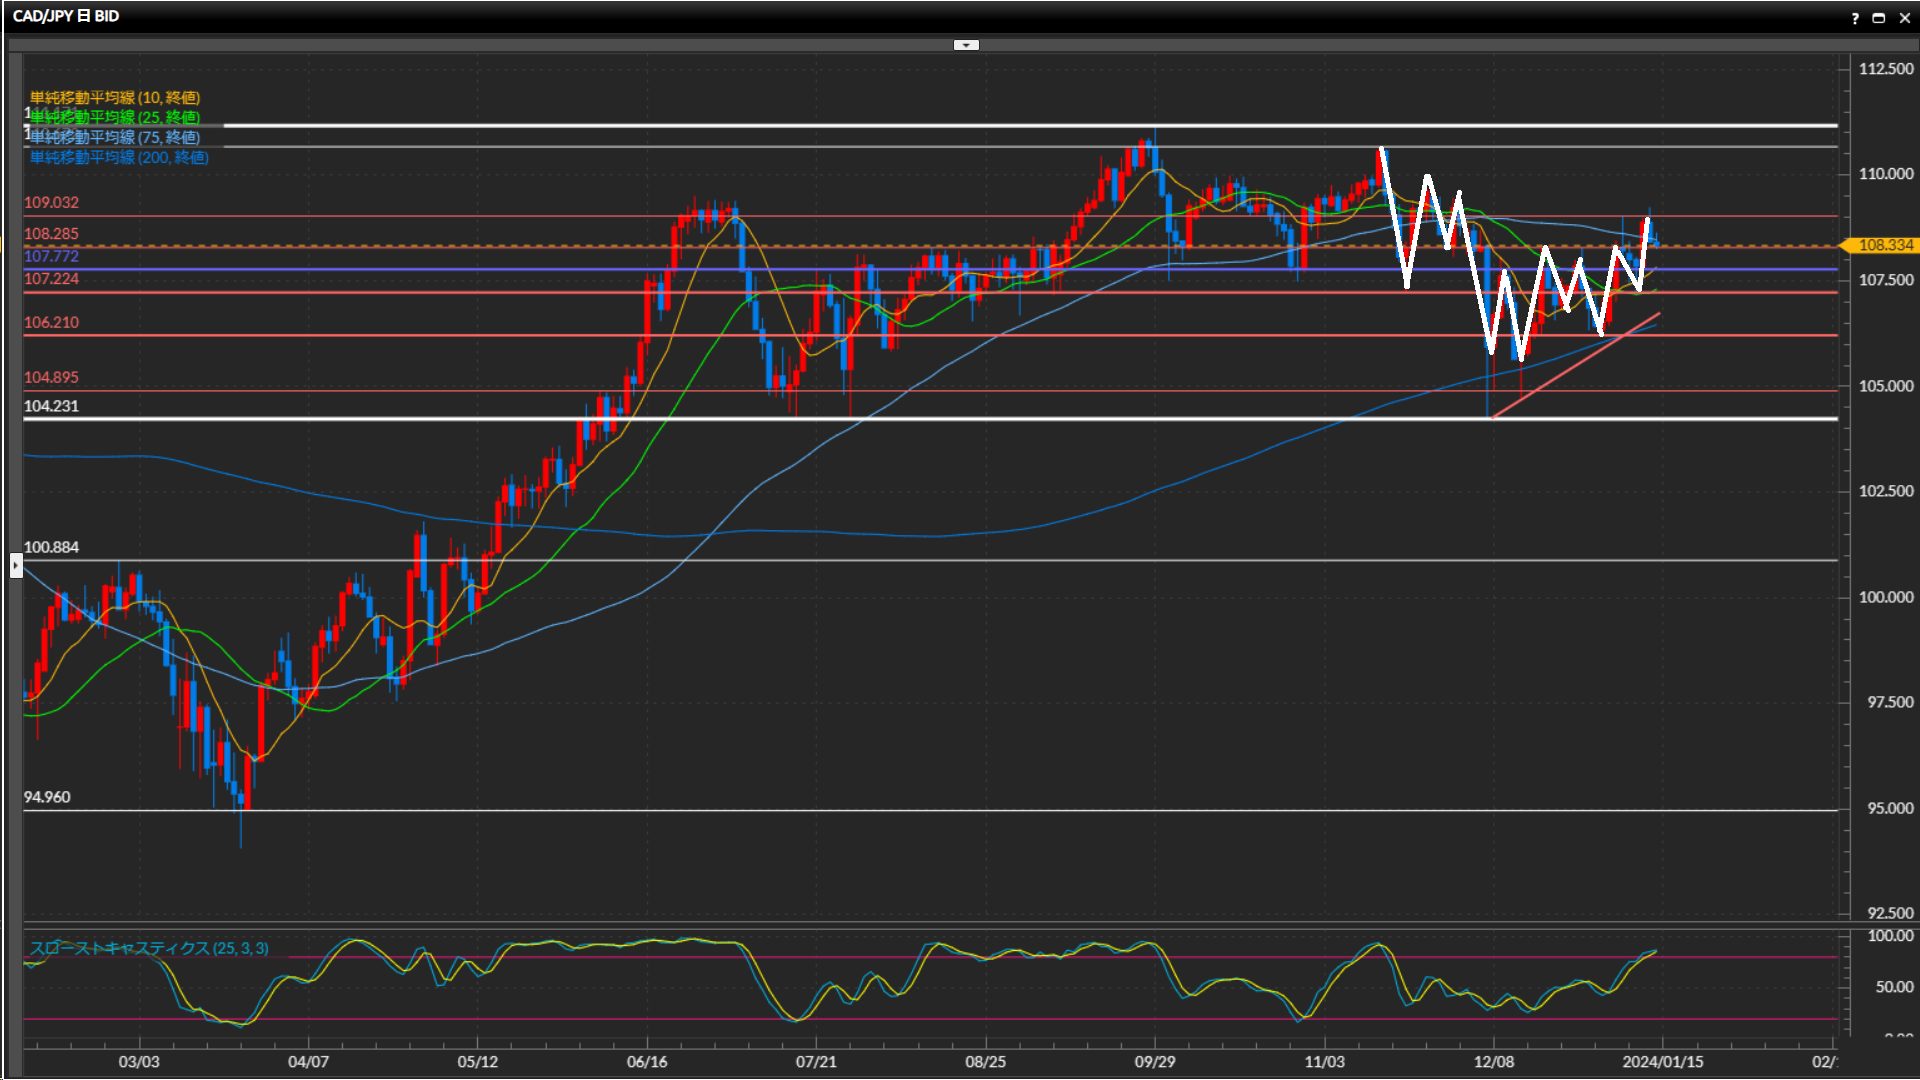1920x1080 pixels.
Task: Maximize the CAD/JPY chart window
Action: (x=1878, y=18)
